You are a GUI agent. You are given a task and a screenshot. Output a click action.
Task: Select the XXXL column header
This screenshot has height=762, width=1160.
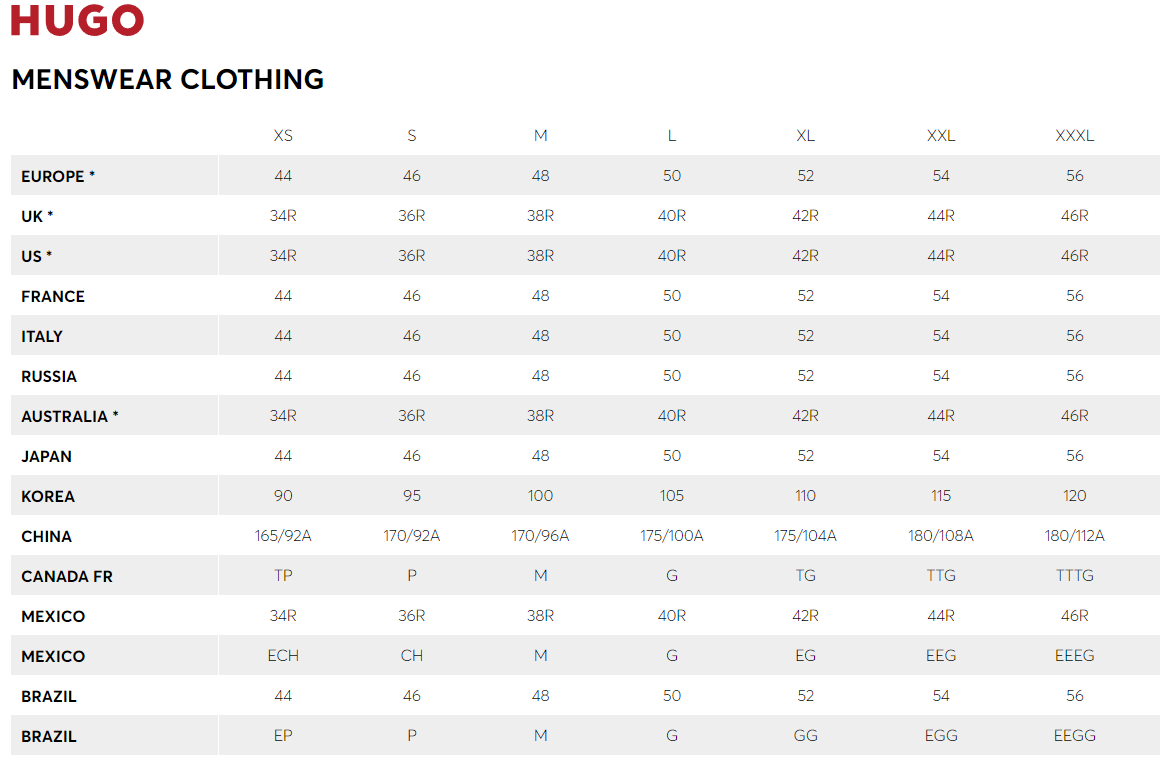[1074, 135]
